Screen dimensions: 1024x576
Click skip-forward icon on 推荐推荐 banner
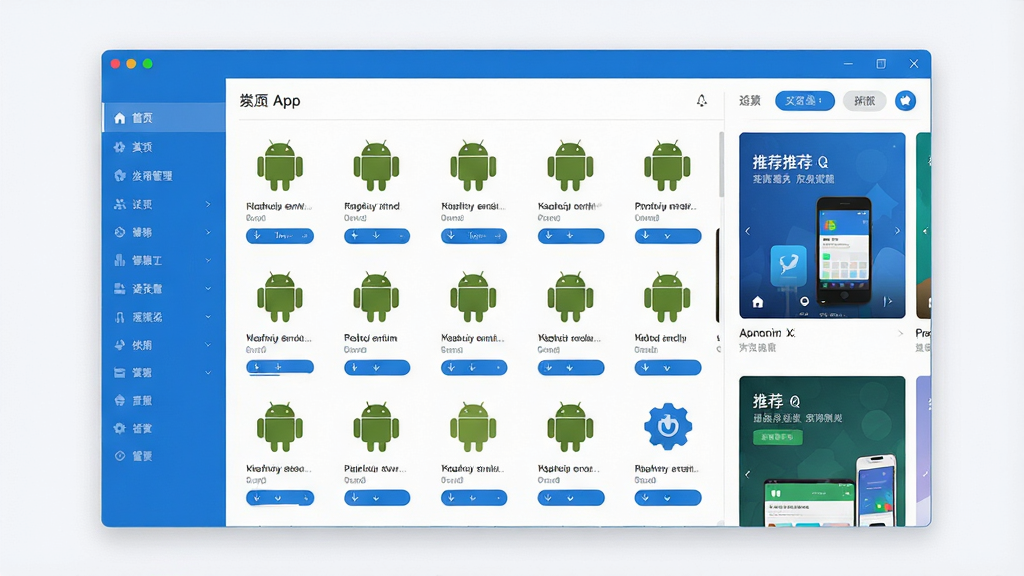888,301
